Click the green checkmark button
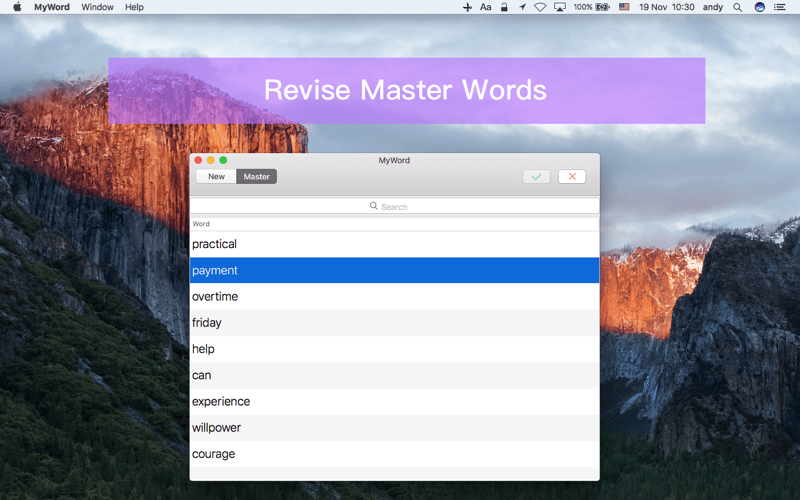Image resolution: width=800 pixels, height=500 pixels. [536, 177]
